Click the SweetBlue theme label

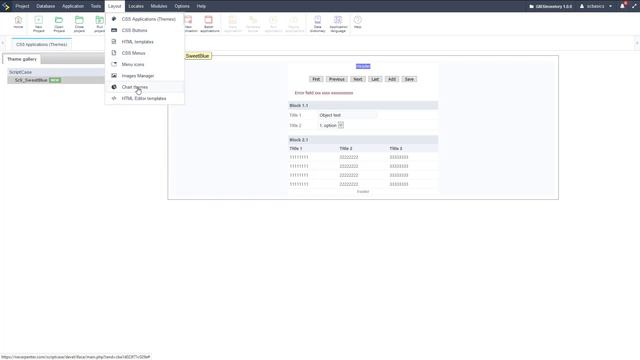pos(198,56)
